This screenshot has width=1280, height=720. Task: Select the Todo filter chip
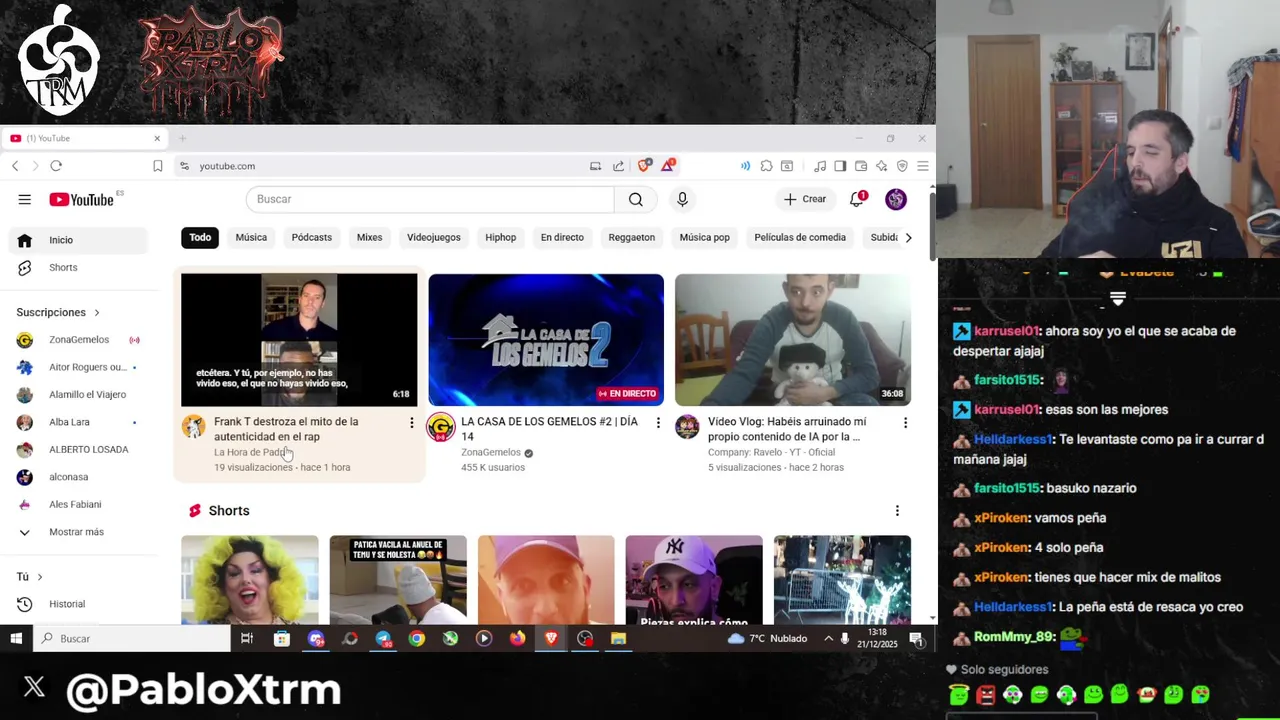tap(200, 237)
